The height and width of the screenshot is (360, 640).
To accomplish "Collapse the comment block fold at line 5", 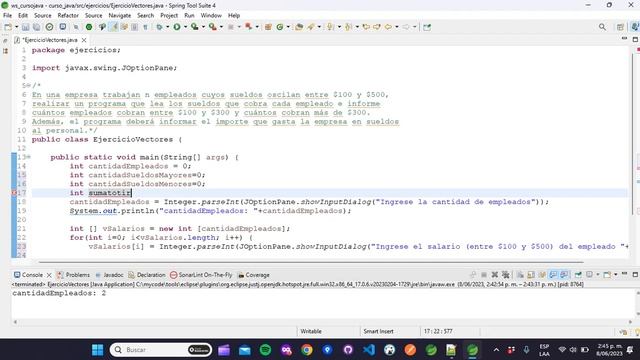I will click(x=29, y=85).
